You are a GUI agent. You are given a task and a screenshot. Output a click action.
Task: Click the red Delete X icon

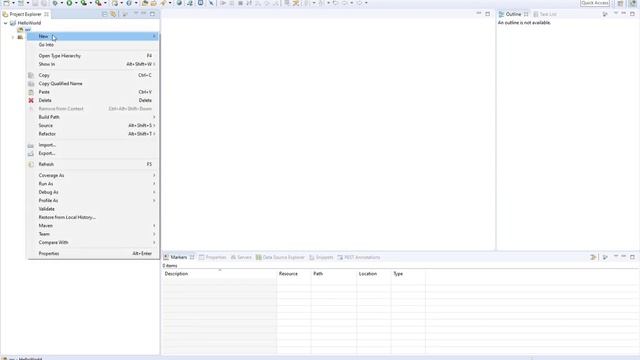[x=31, y=100]
